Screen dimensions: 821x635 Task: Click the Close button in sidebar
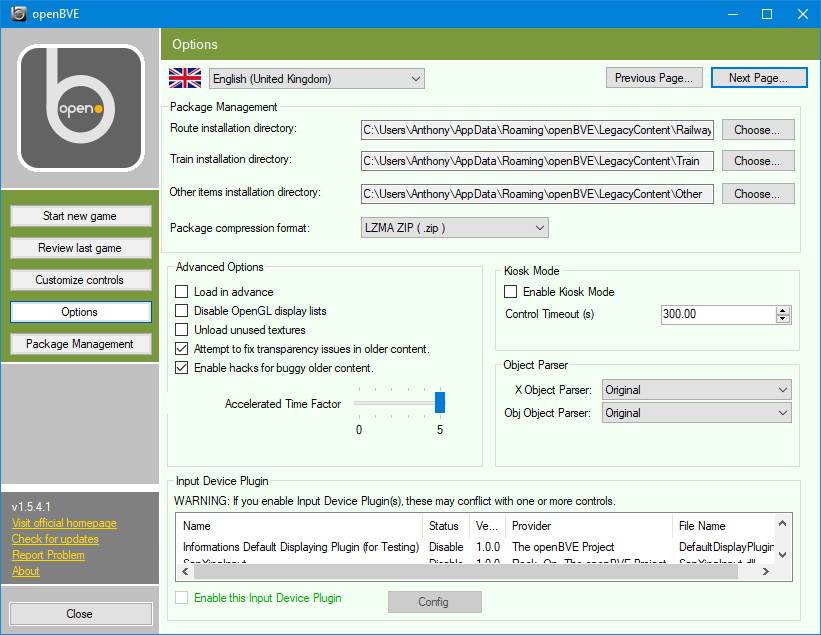coord(81,614)
